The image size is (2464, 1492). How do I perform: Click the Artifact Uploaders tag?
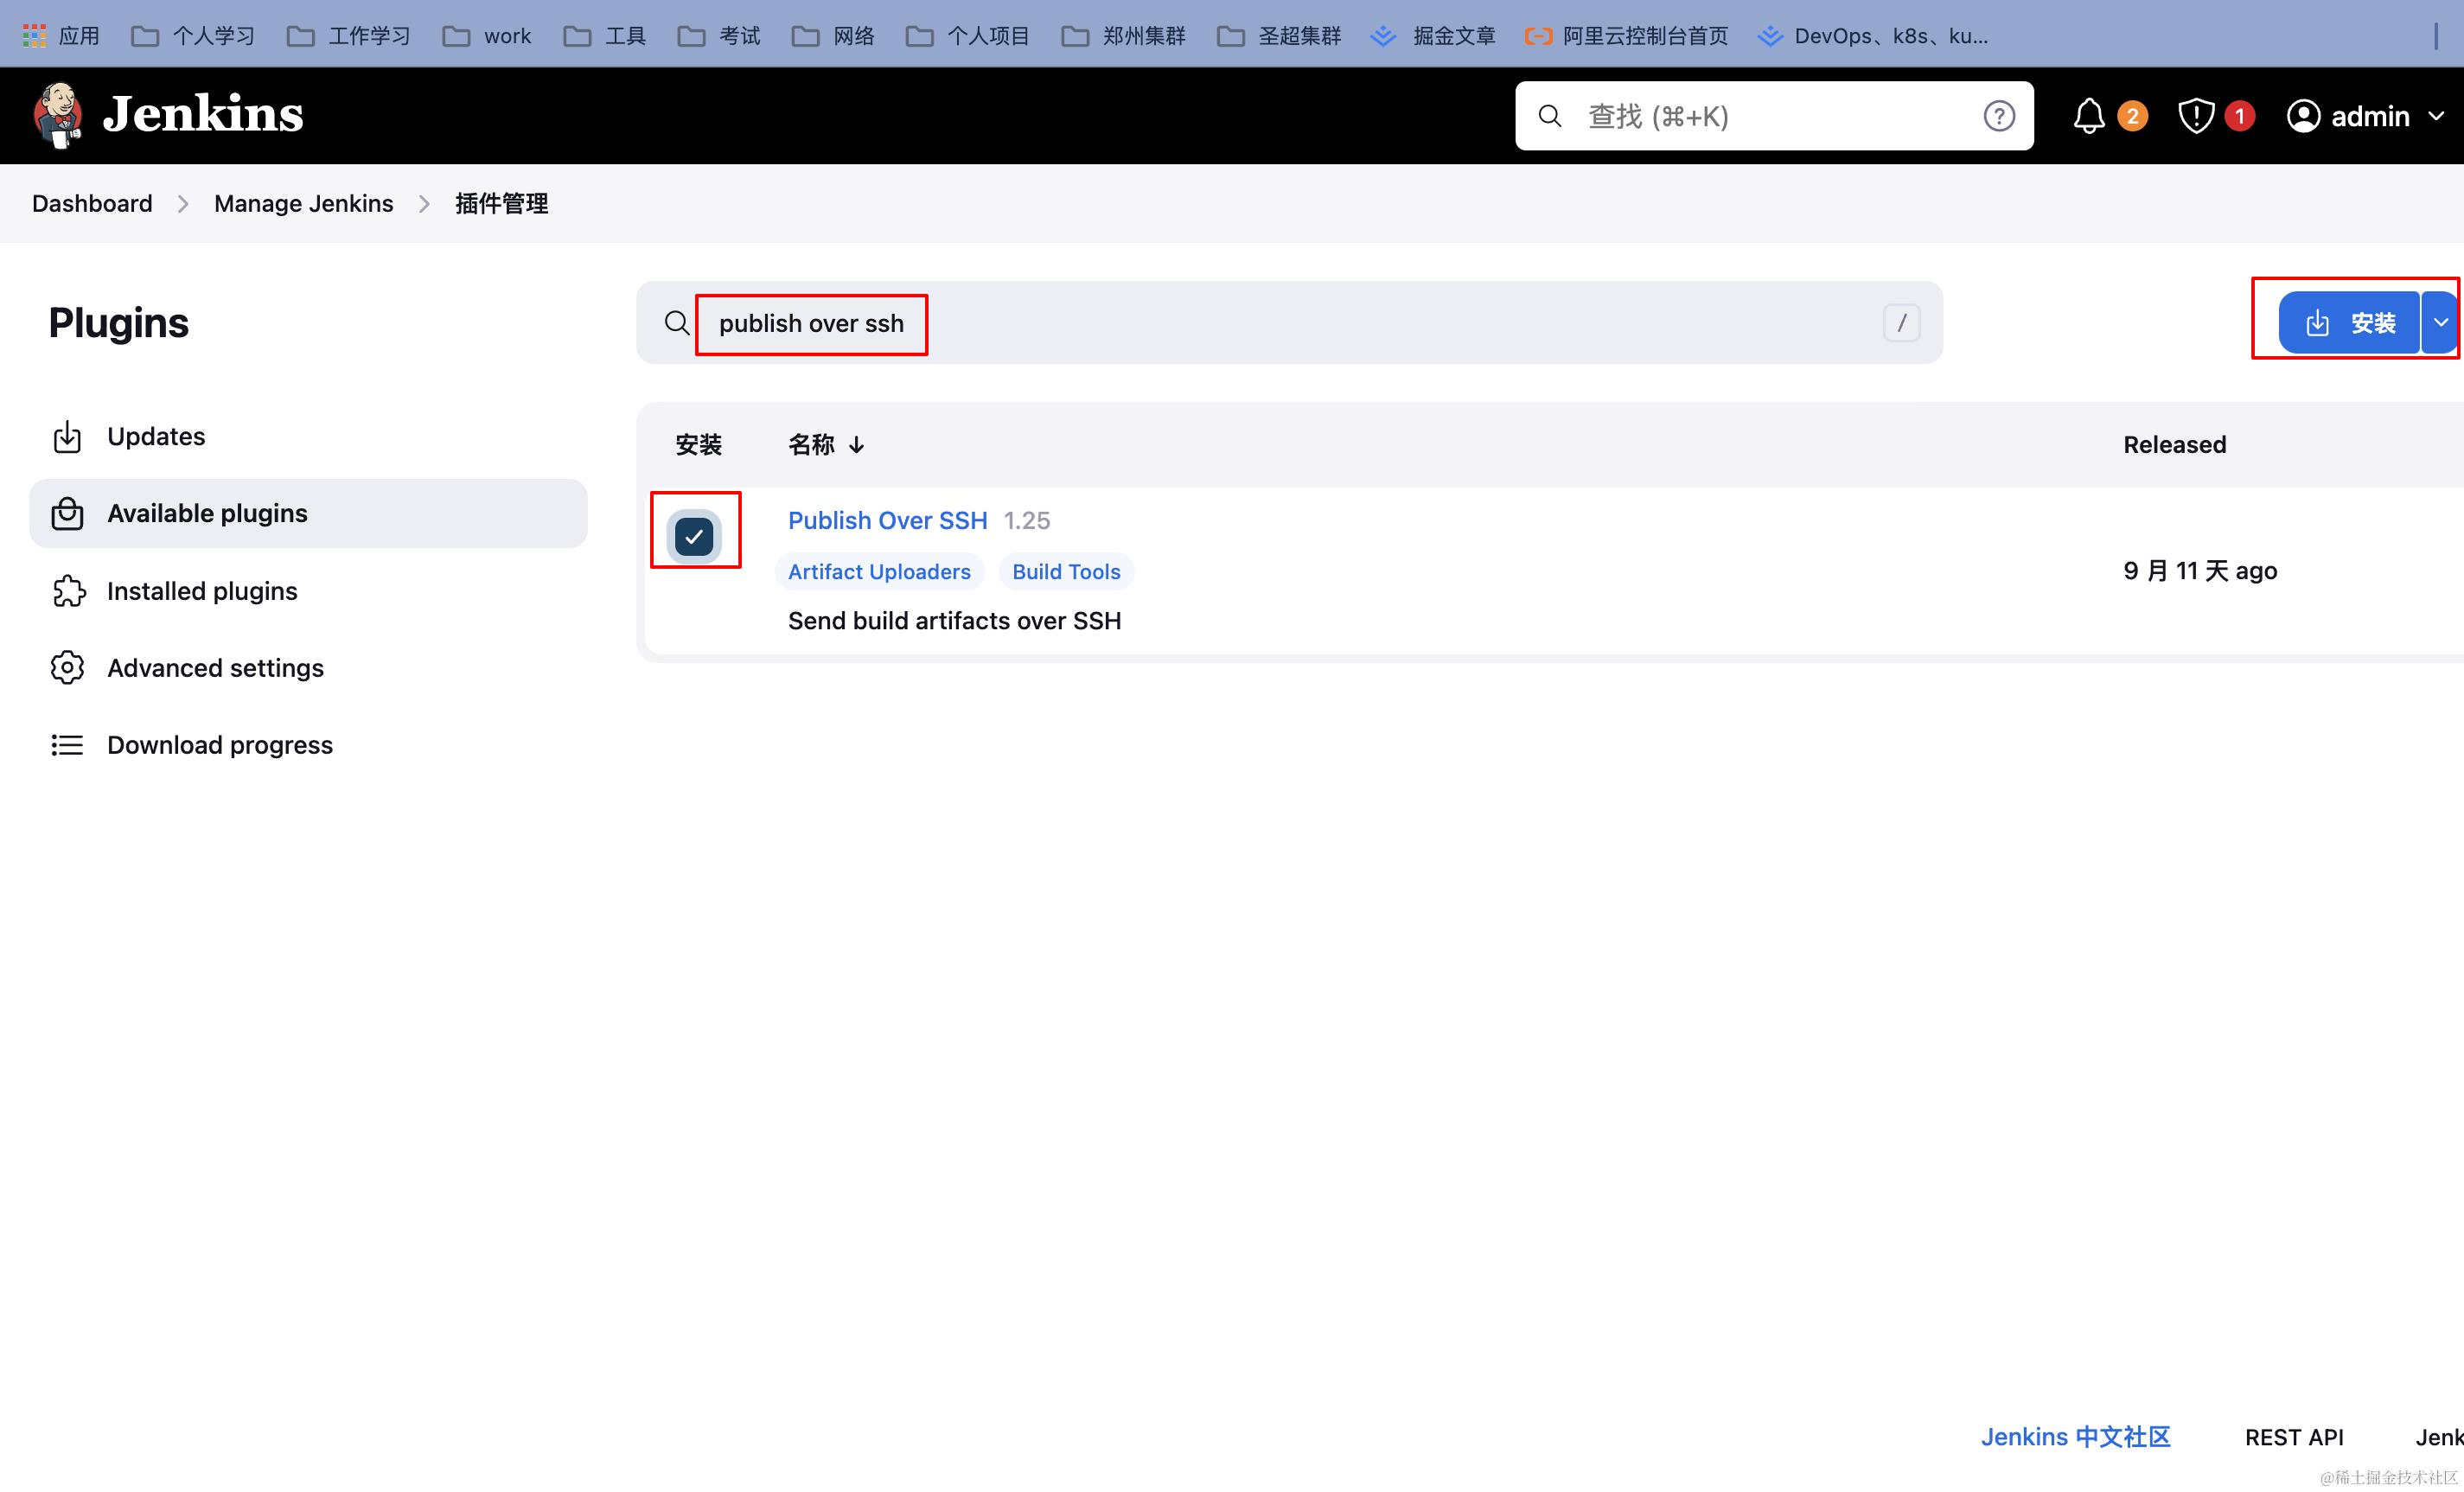(x=879, y=572)
